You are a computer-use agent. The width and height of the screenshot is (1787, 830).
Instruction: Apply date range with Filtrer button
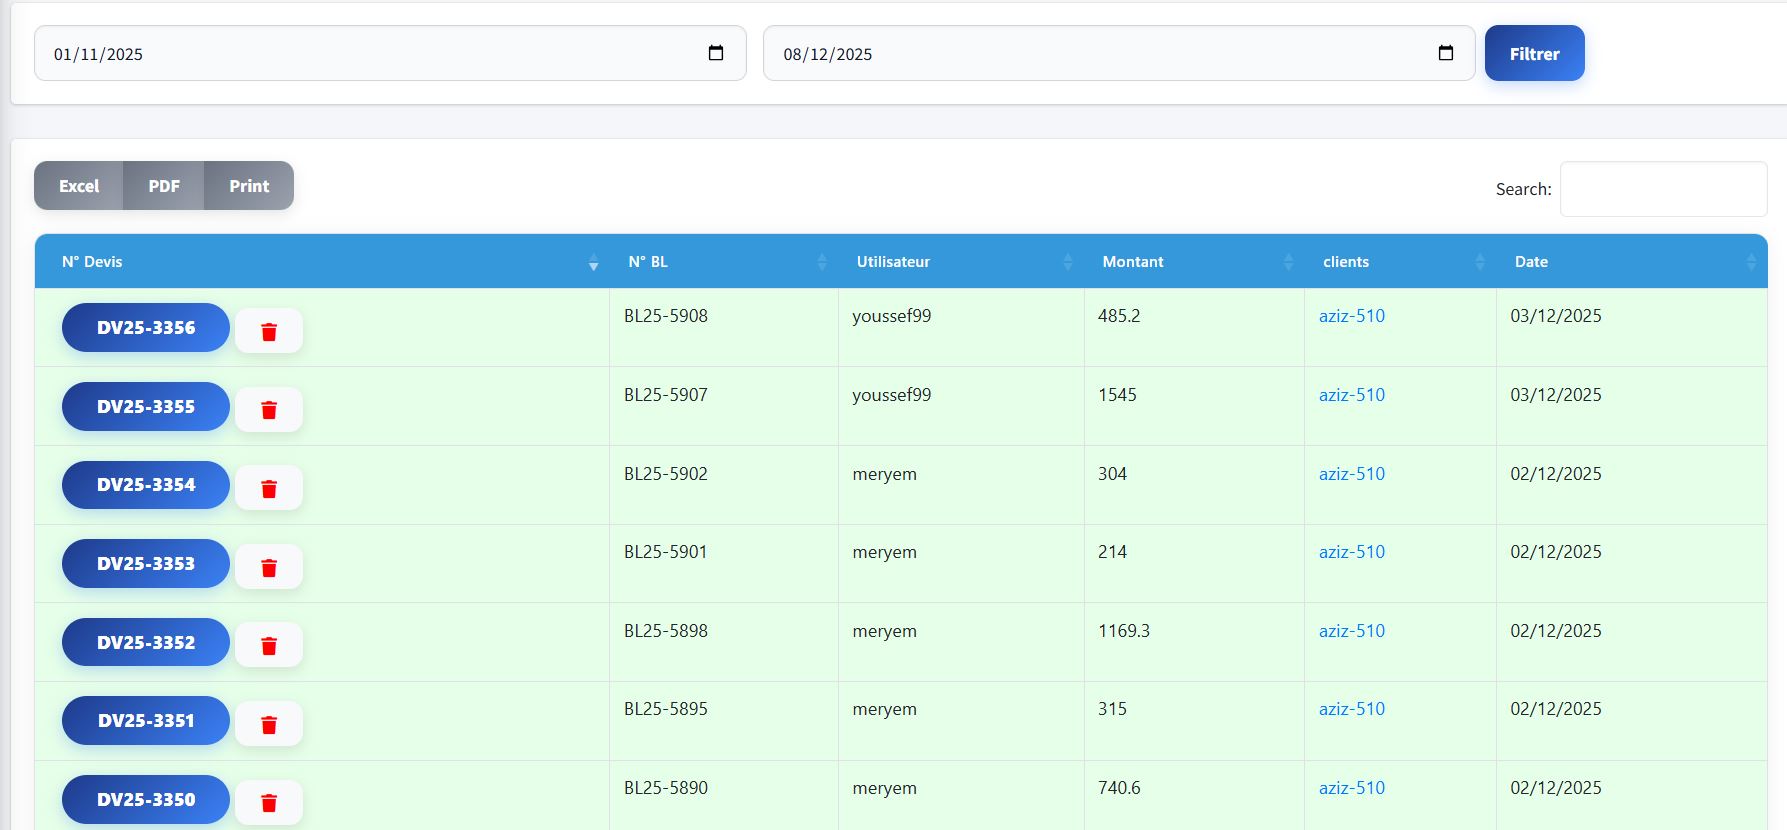(1534, 54)
